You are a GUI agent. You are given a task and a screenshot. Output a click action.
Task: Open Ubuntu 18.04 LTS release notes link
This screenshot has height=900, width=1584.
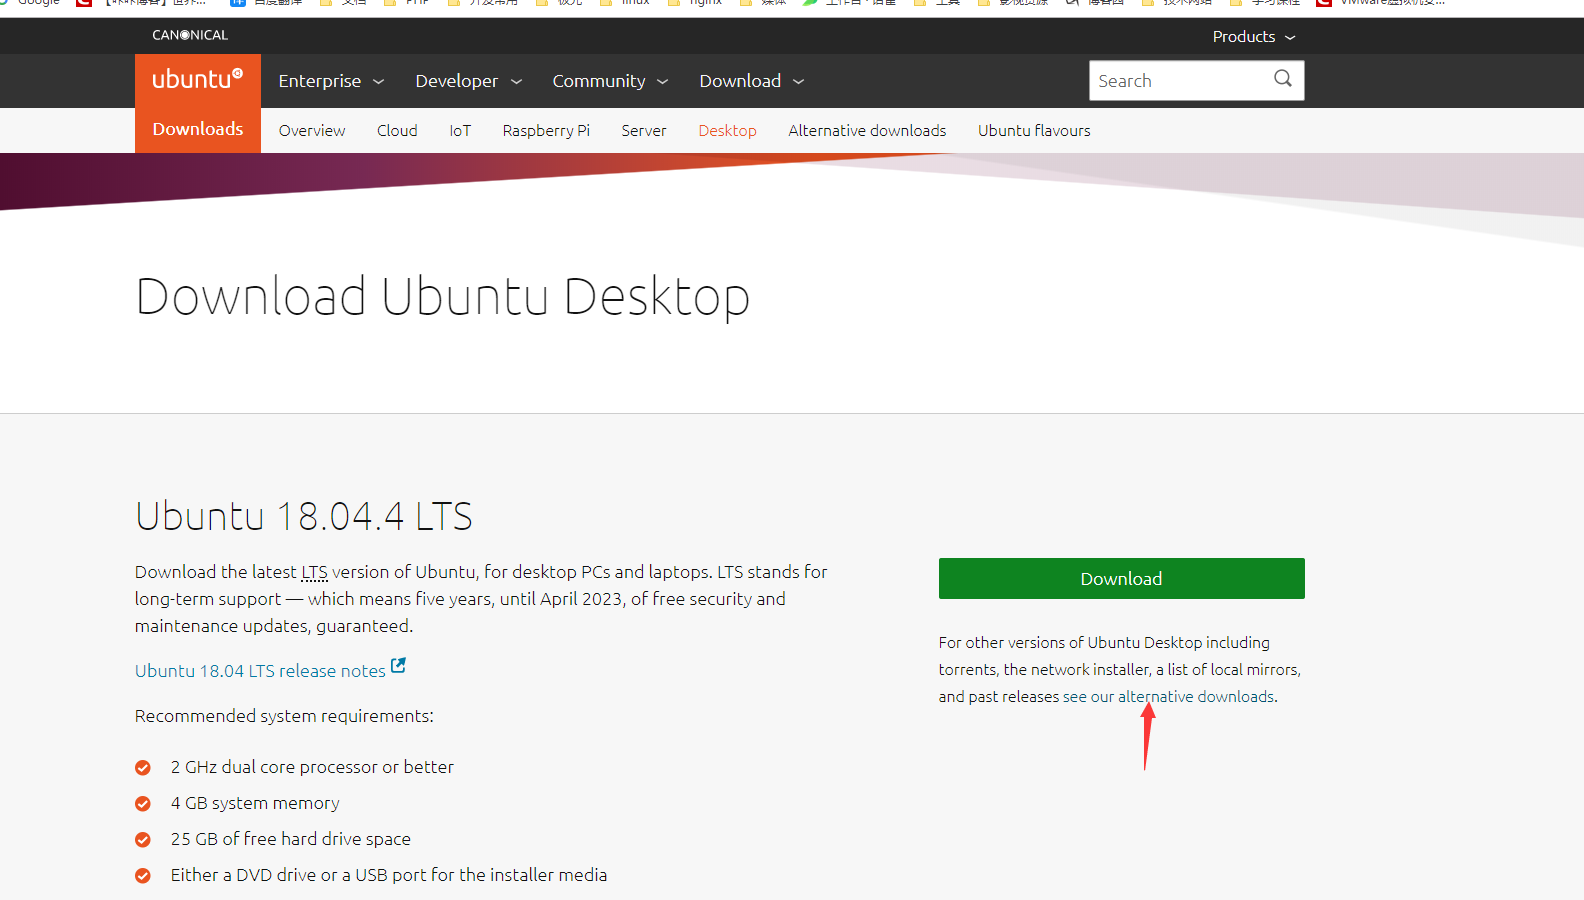point(260,671)
